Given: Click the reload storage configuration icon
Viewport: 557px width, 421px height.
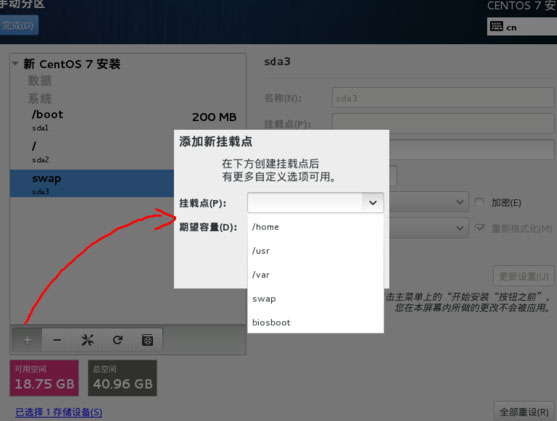Looking at the screenshot, I should 118,340.
